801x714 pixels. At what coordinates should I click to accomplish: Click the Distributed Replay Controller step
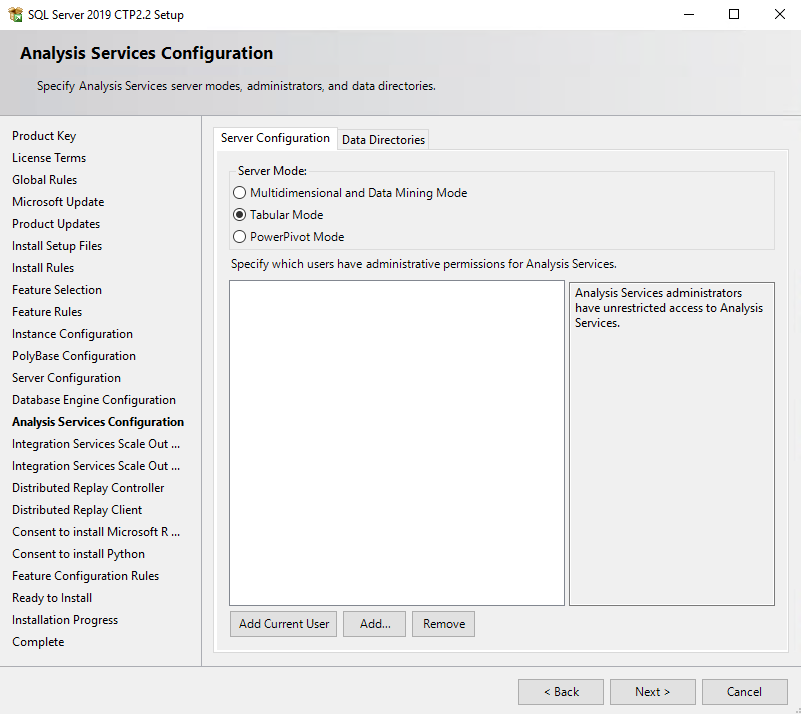(x=88, y=488)
